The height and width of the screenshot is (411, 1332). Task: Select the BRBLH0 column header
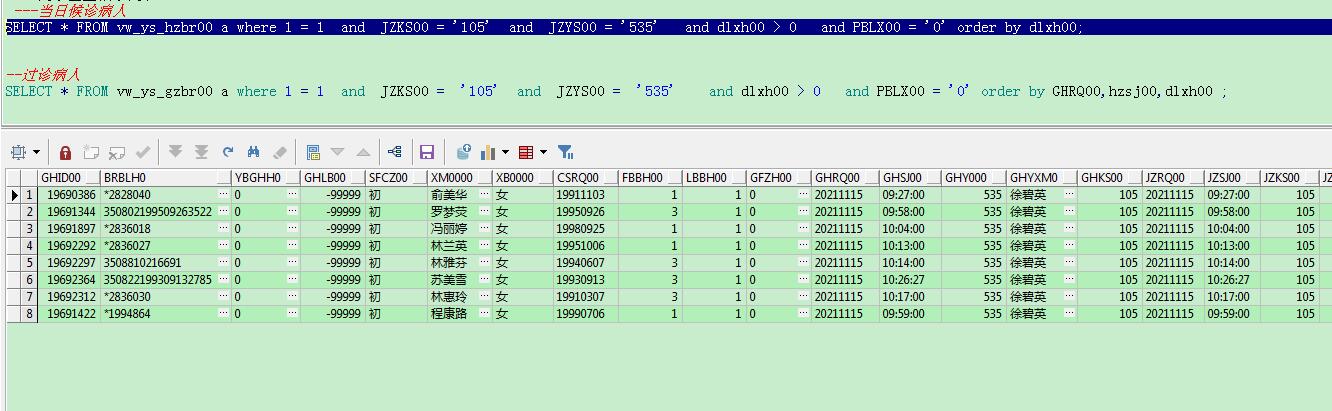point(165,178)
